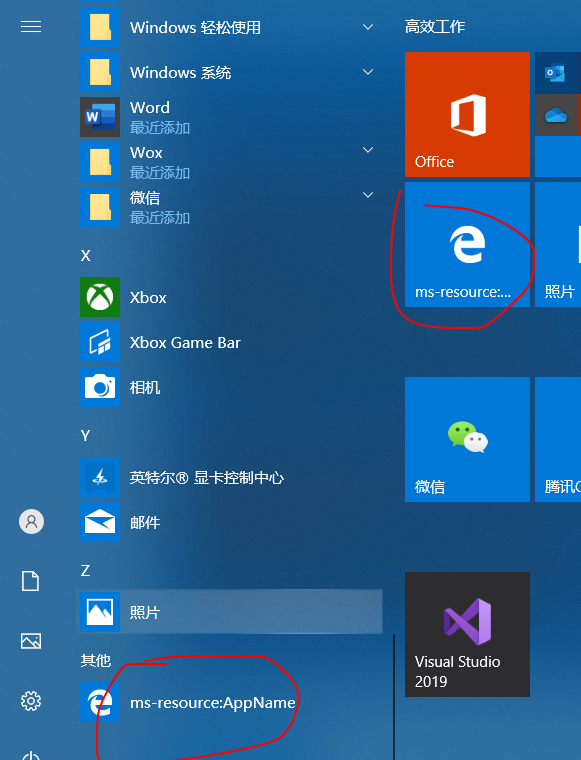581x760 pixels.
Task: Click the 相机 label text
Action: (x=145, y=388)
